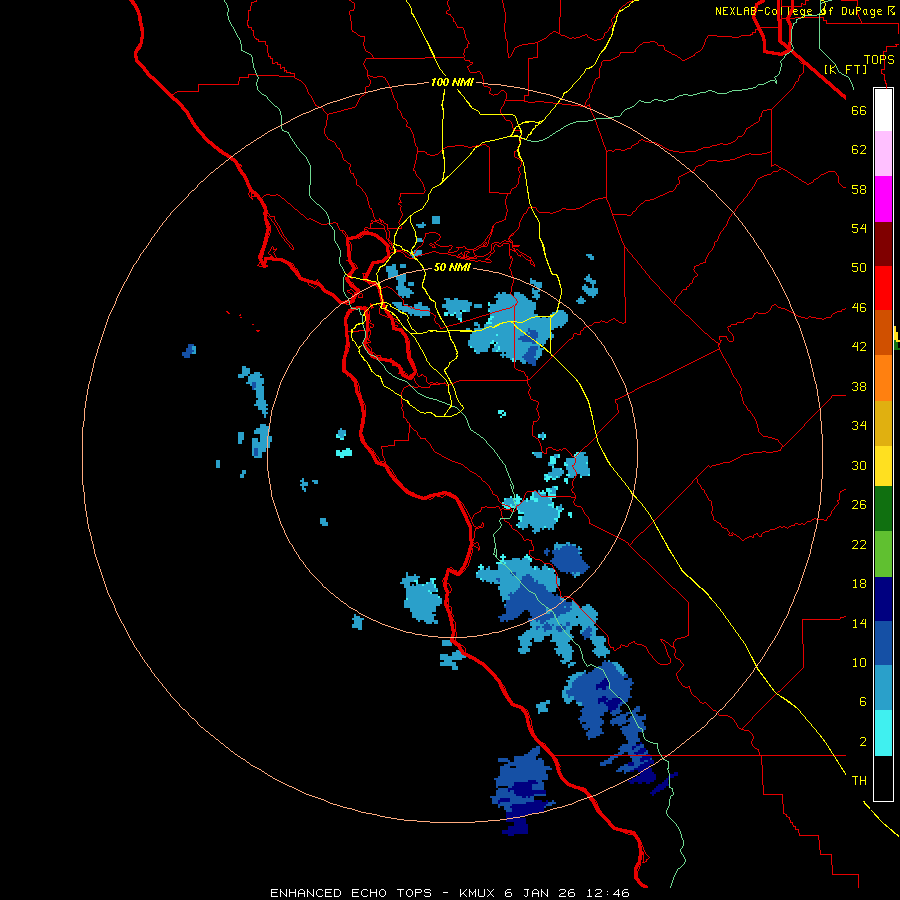Pick the medium blue legend block
900x900 pixels.
(x=883, y=643)
